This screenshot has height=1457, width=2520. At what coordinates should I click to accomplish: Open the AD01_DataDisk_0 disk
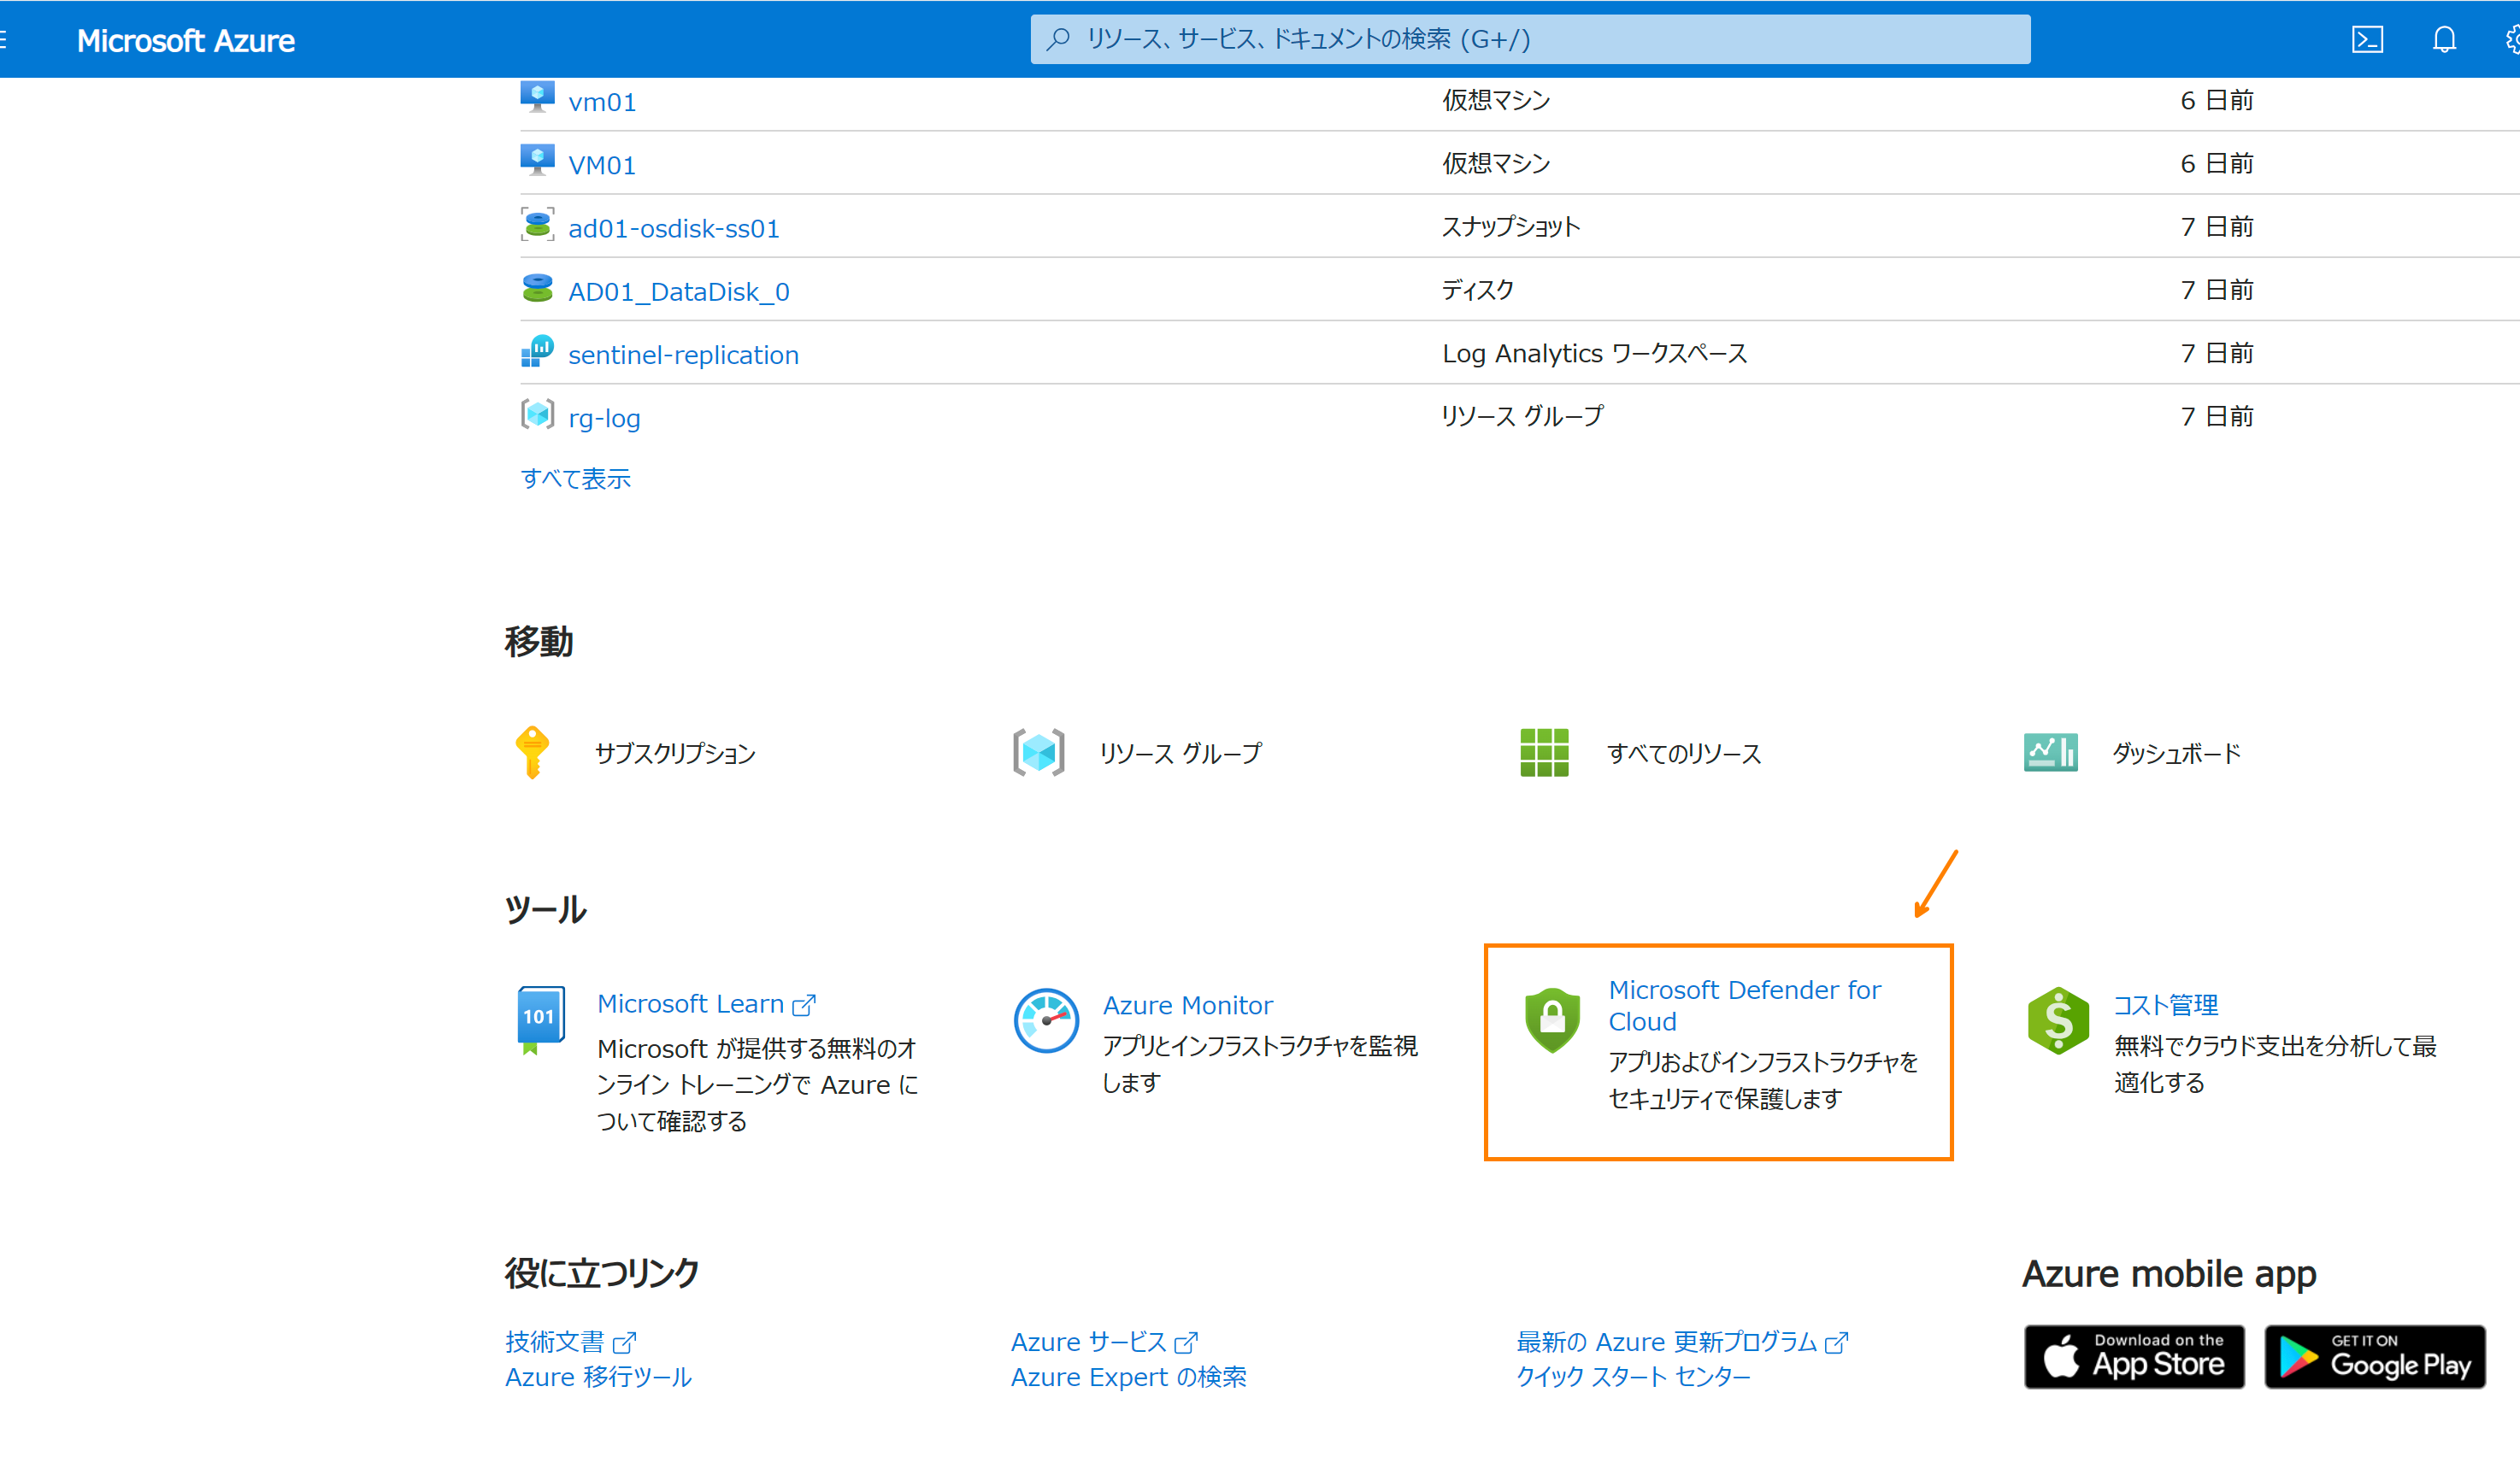[x=678, y=292]
